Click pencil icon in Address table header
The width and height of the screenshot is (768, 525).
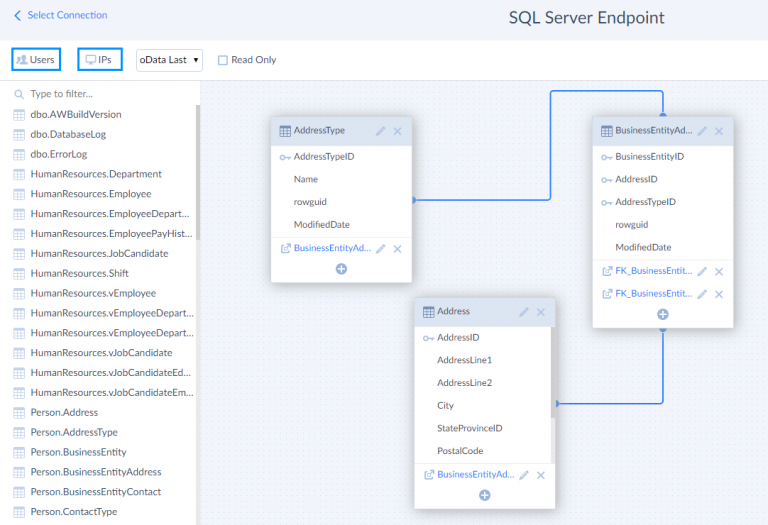(x=524, y=312)
